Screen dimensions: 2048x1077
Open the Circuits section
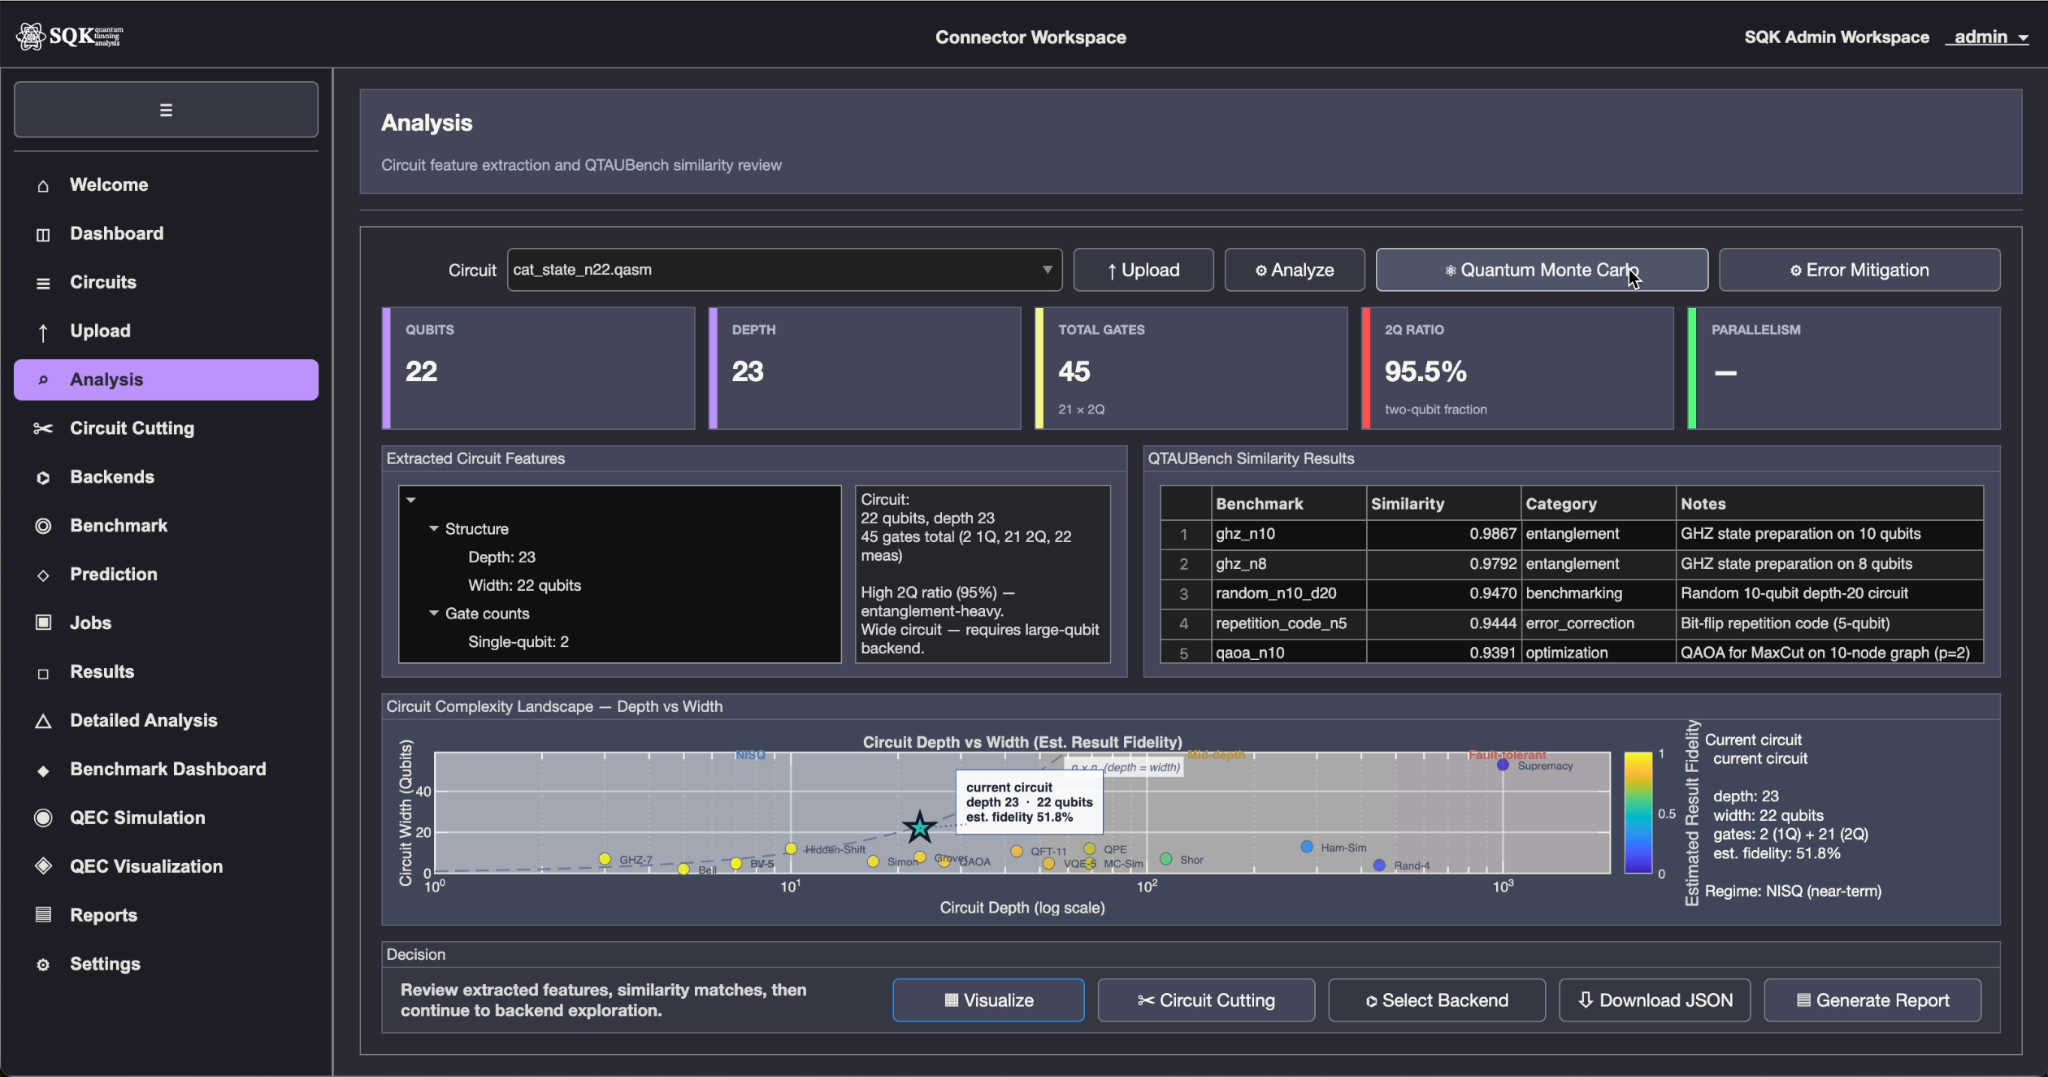point(166,282)
